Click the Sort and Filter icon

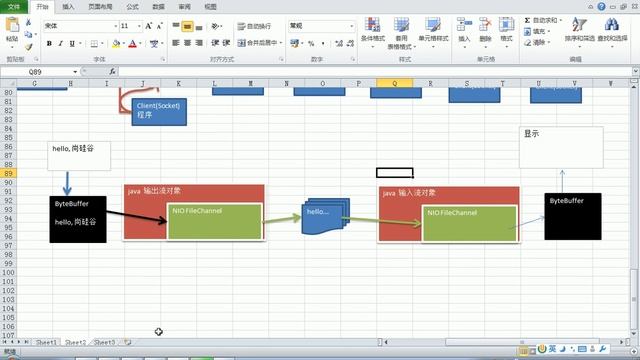click(x=579, y=24)
